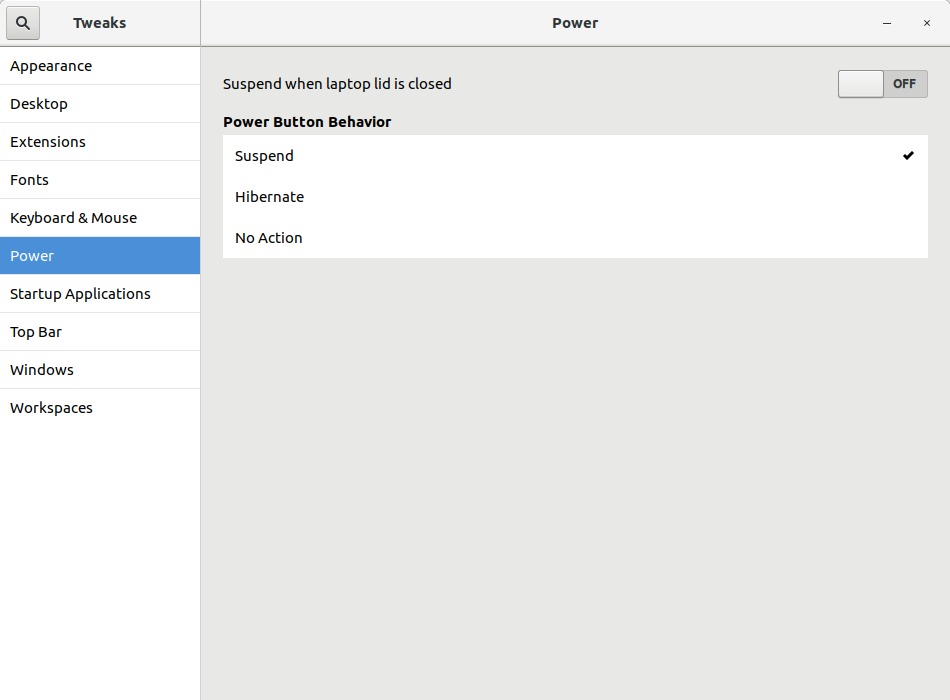
Task: Click the checkmark next to Suspend
Action: pyautogui.click(x=908, y=155)
